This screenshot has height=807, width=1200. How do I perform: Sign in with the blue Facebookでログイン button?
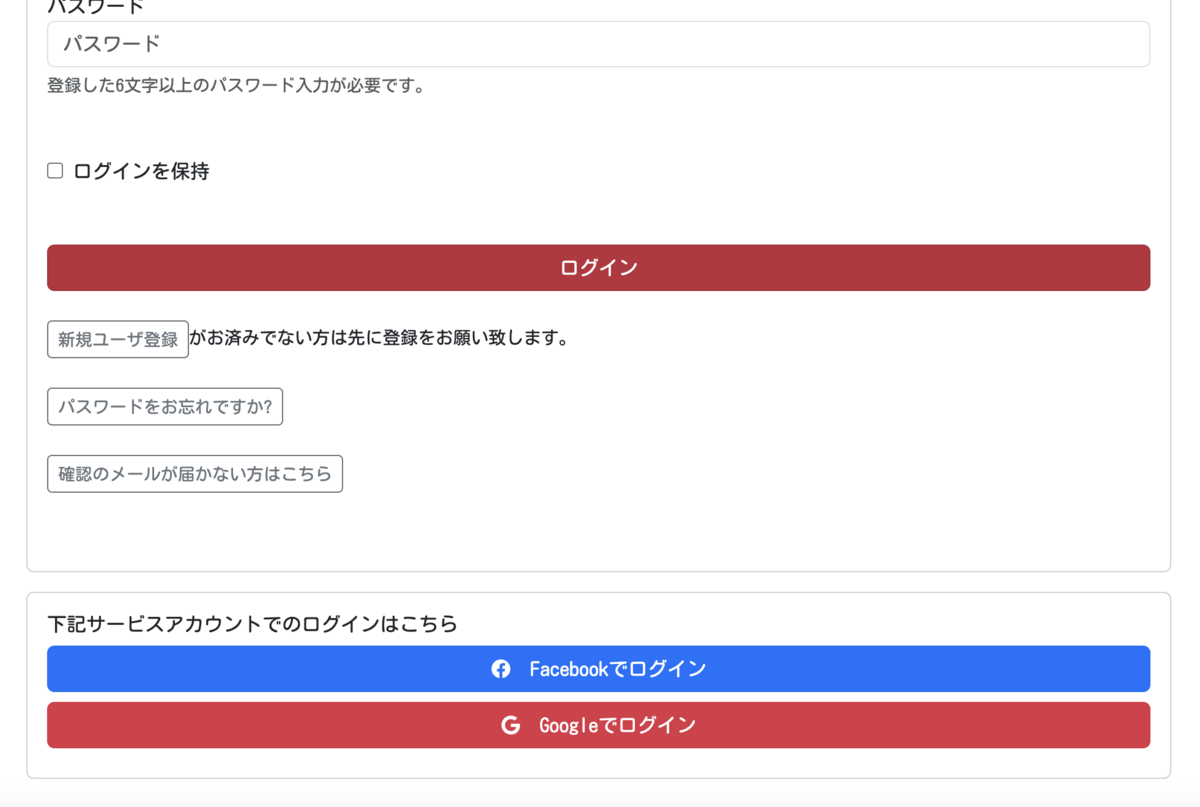click(598, 669)
